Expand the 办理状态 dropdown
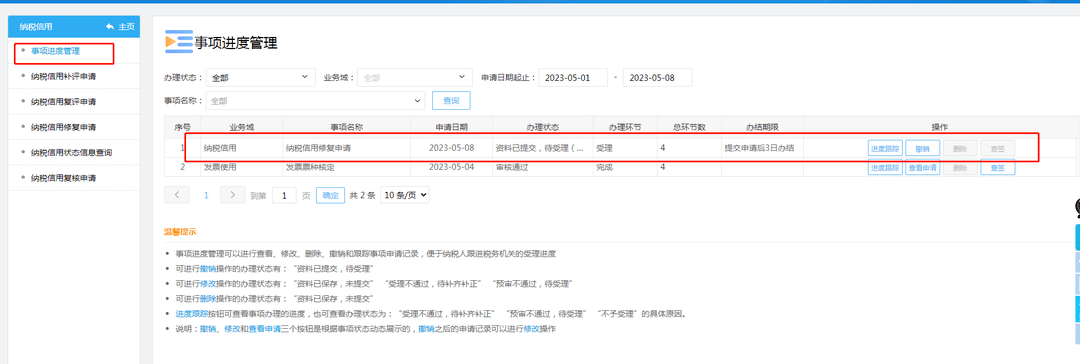 coord(260,78)
